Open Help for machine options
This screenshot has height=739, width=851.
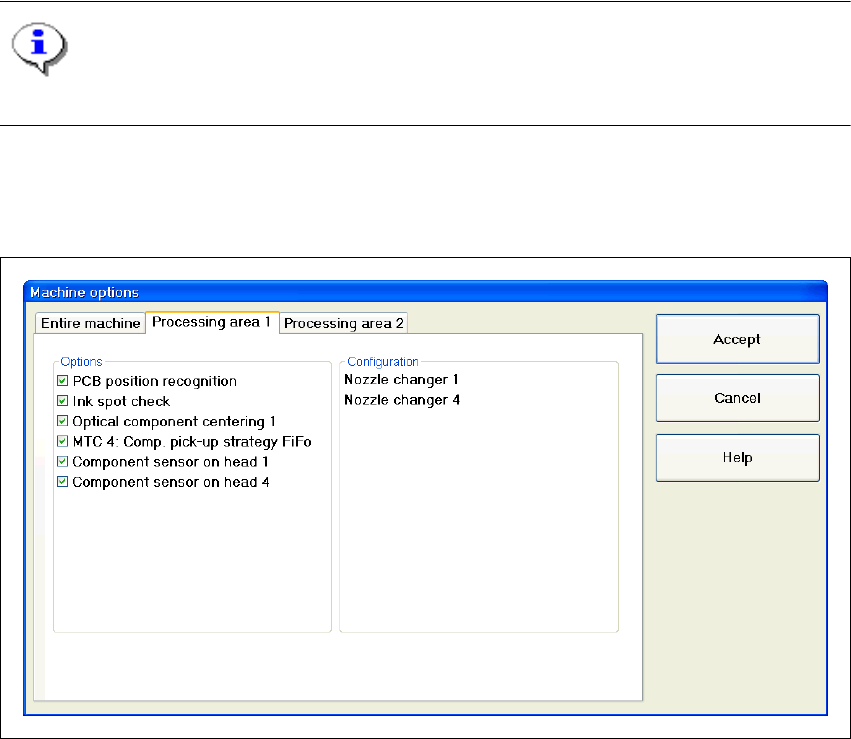click(x=737, y=458)
